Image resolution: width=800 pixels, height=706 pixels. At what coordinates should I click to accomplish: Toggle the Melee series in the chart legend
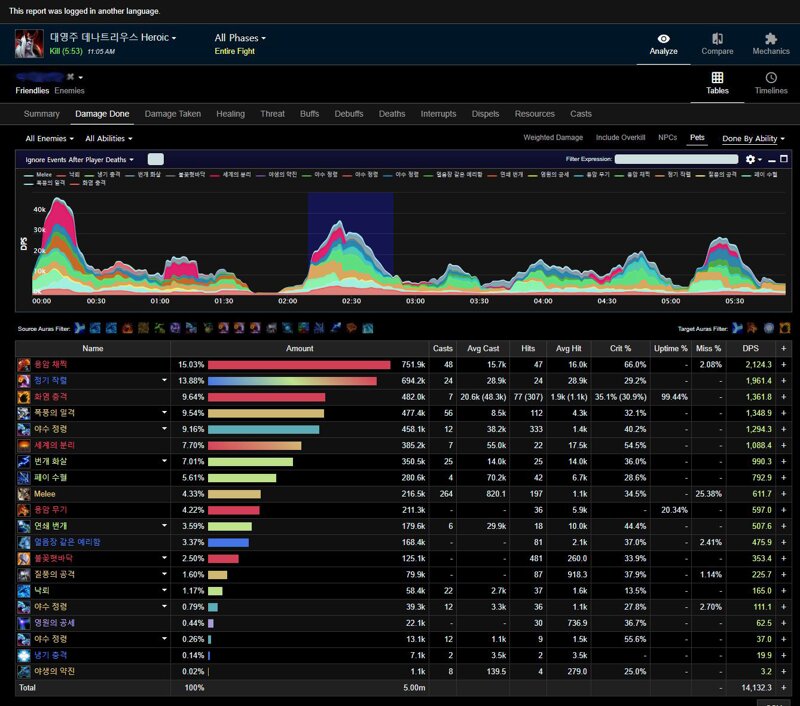click(38, 174)
